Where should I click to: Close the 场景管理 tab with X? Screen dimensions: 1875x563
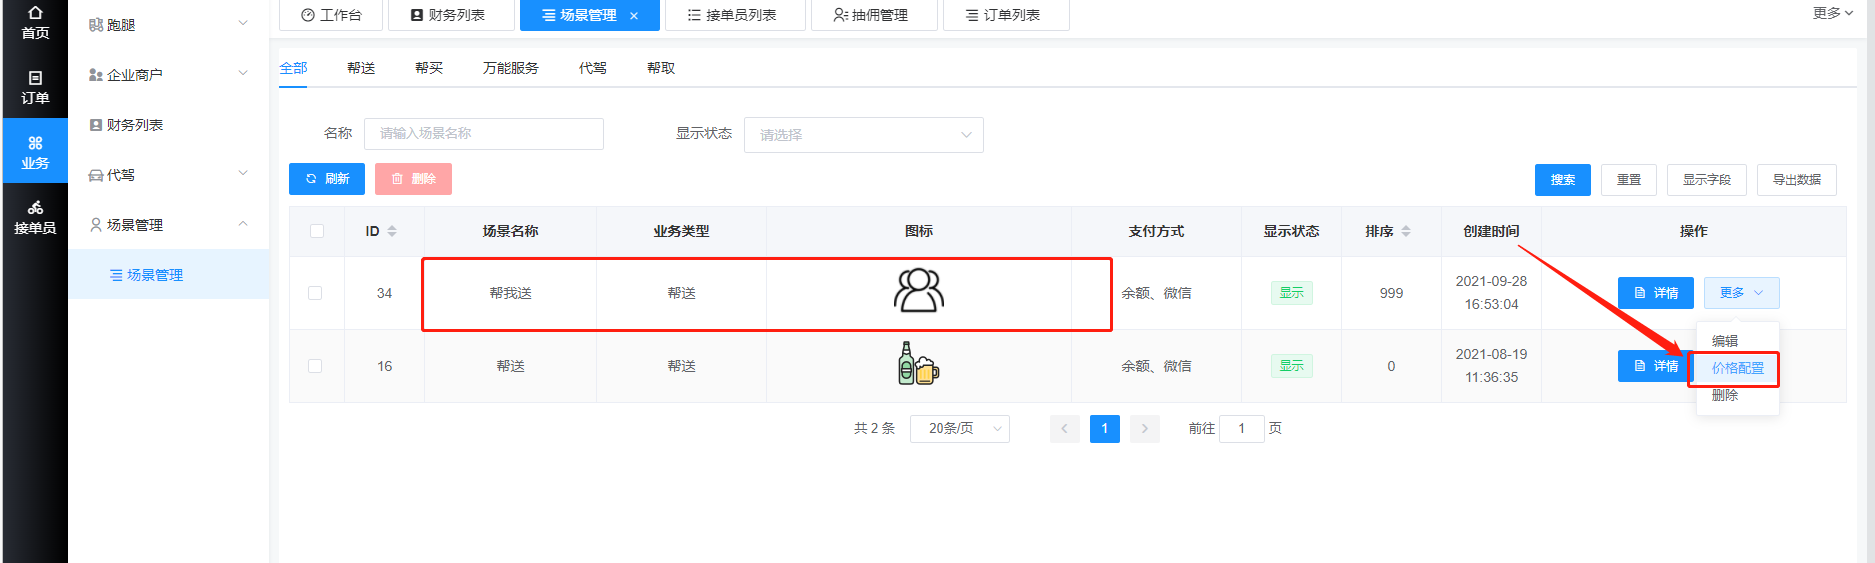point(634,16)
